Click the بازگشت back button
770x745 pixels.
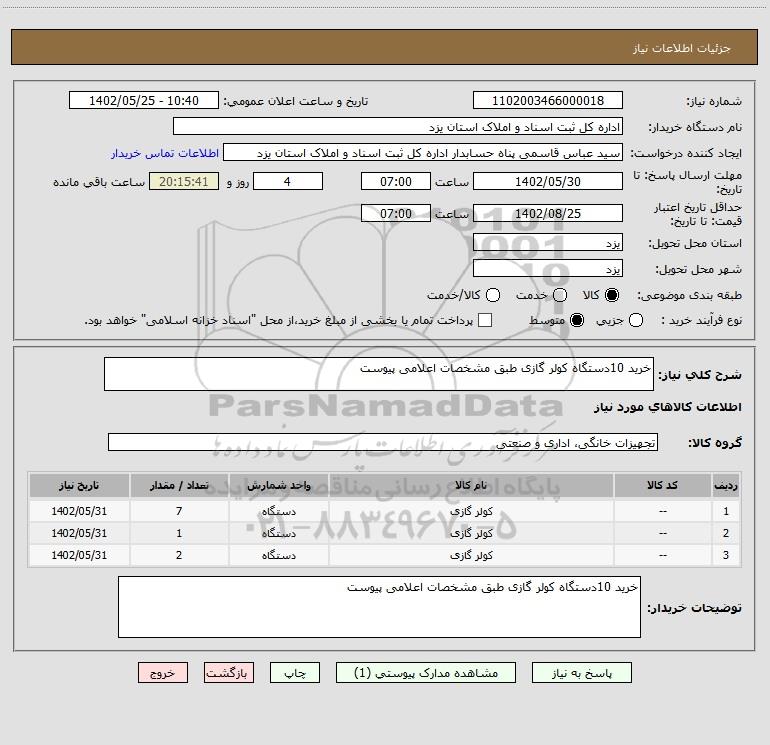point(229,673)
